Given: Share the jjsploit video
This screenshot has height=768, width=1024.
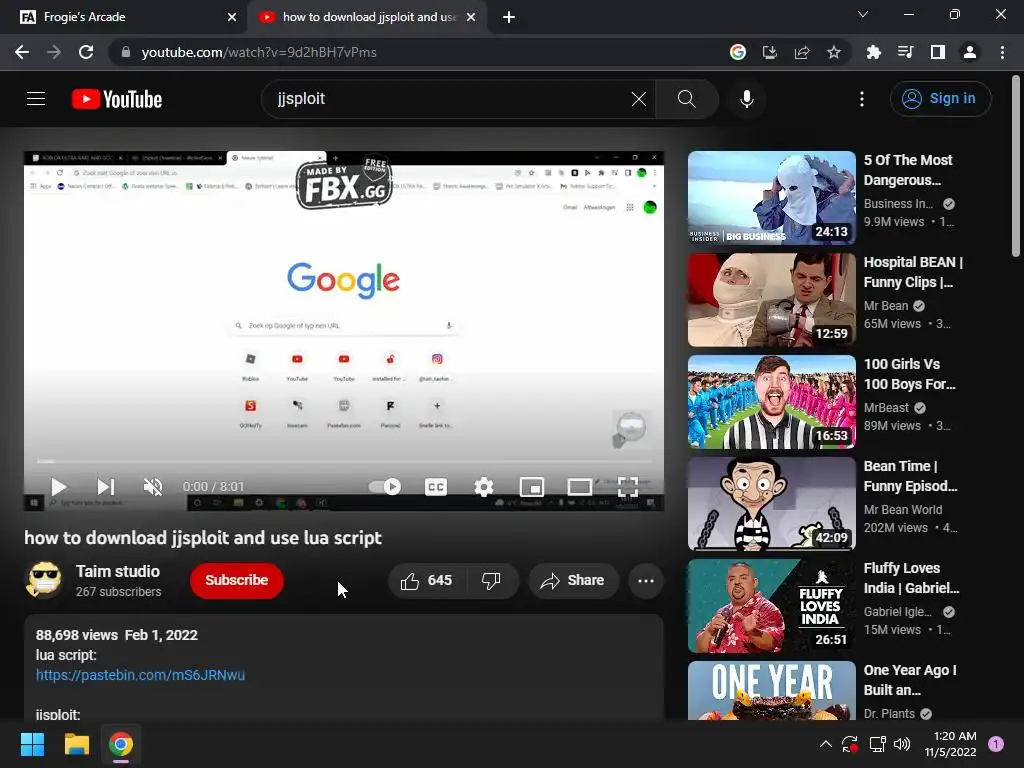Looking at the screenshot, I should [573, 581].
